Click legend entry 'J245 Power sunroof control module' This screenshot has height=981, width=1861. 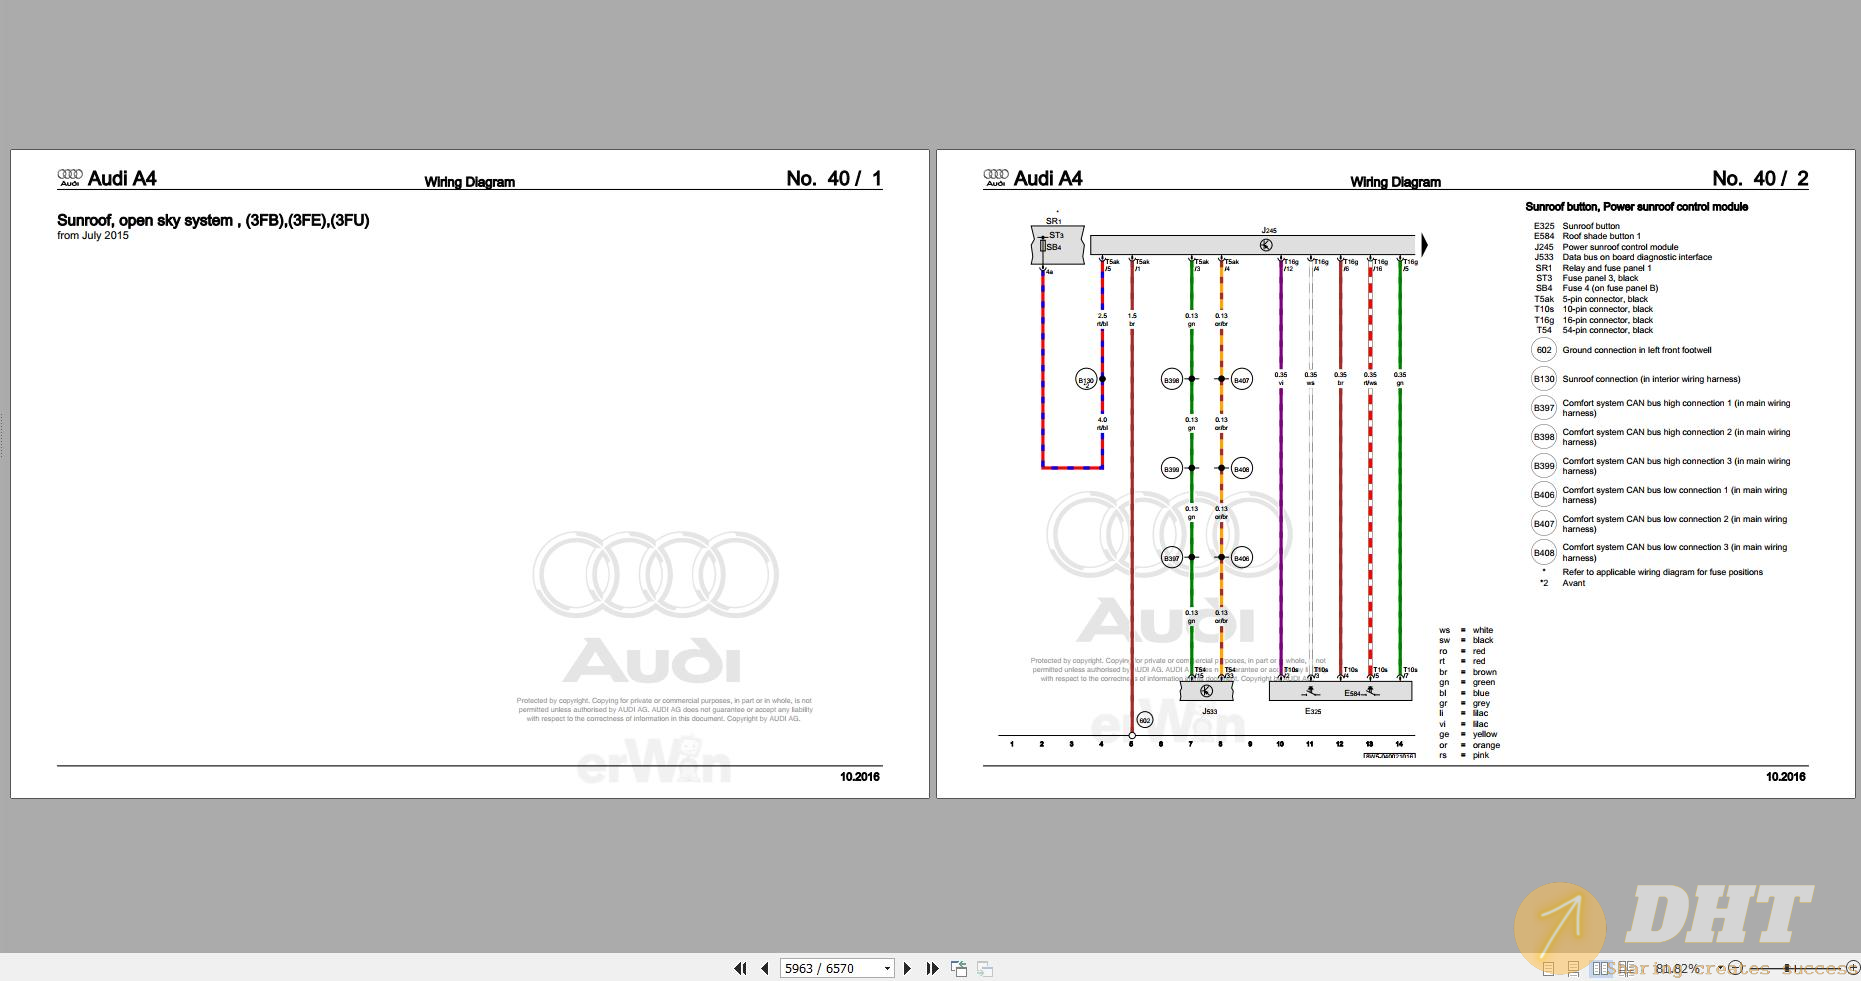[1606, 247]
